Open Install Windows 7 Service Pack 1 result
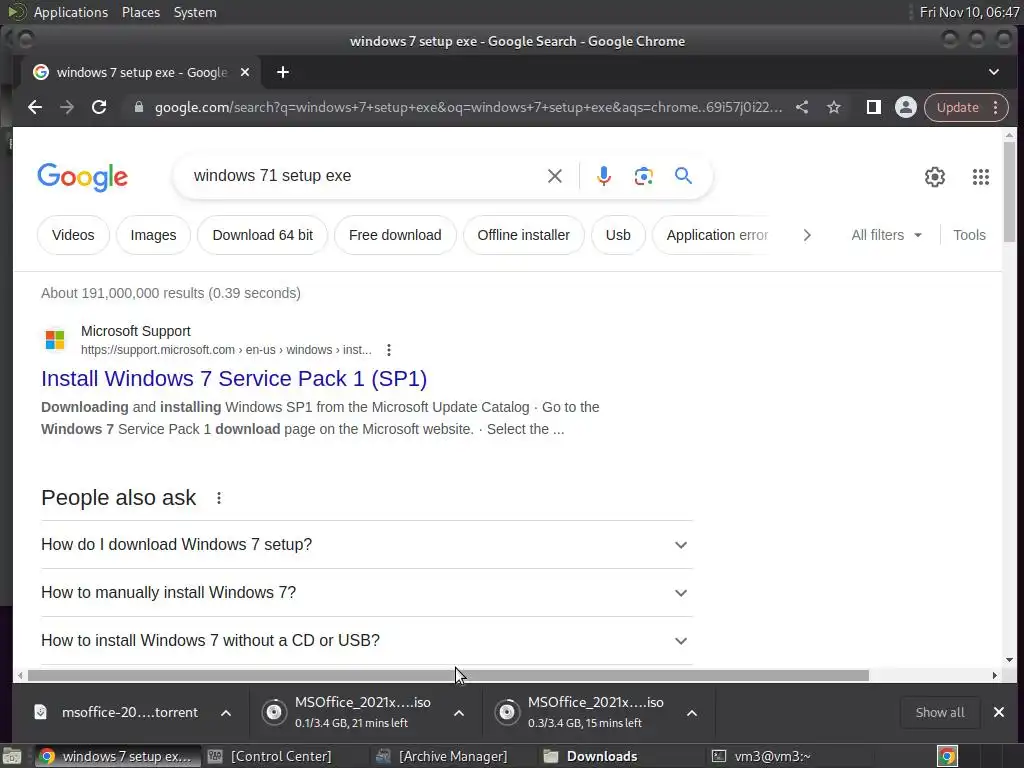Image resolution: width=1024 pixels, height=768 pixels. [234, 379]
